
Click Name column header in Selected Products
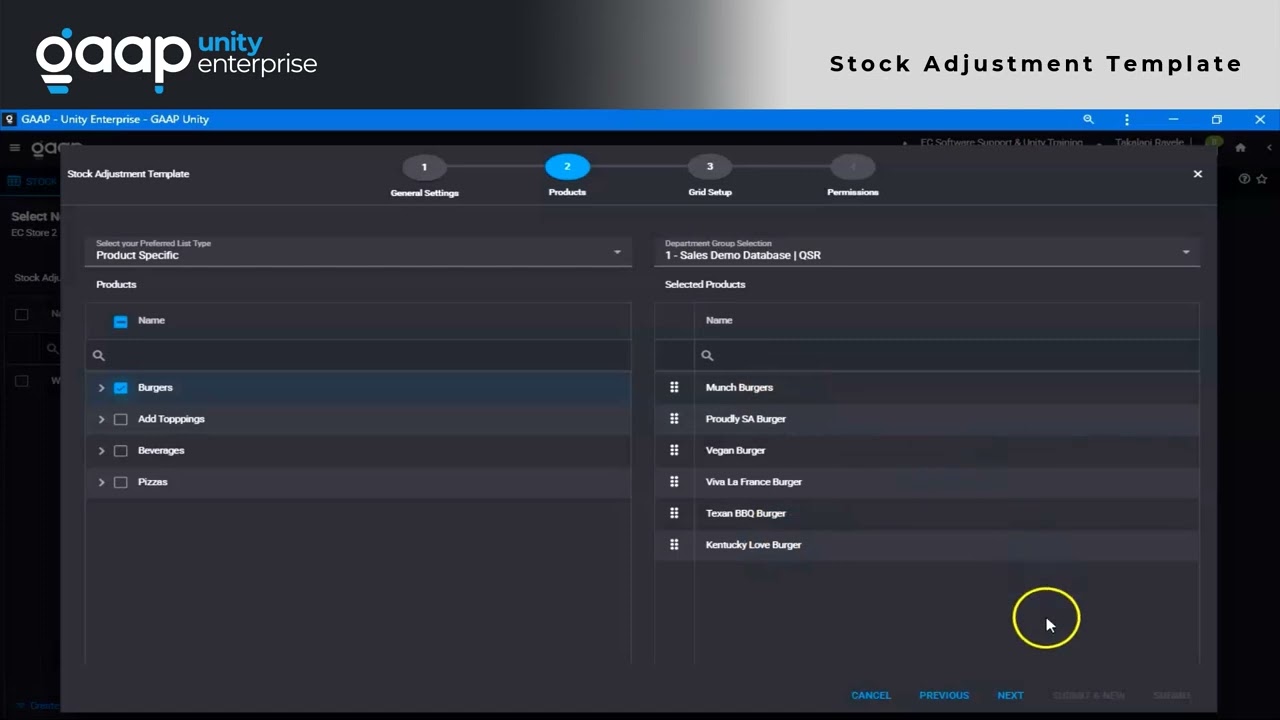pyautogui.click(x=719, y=321)
